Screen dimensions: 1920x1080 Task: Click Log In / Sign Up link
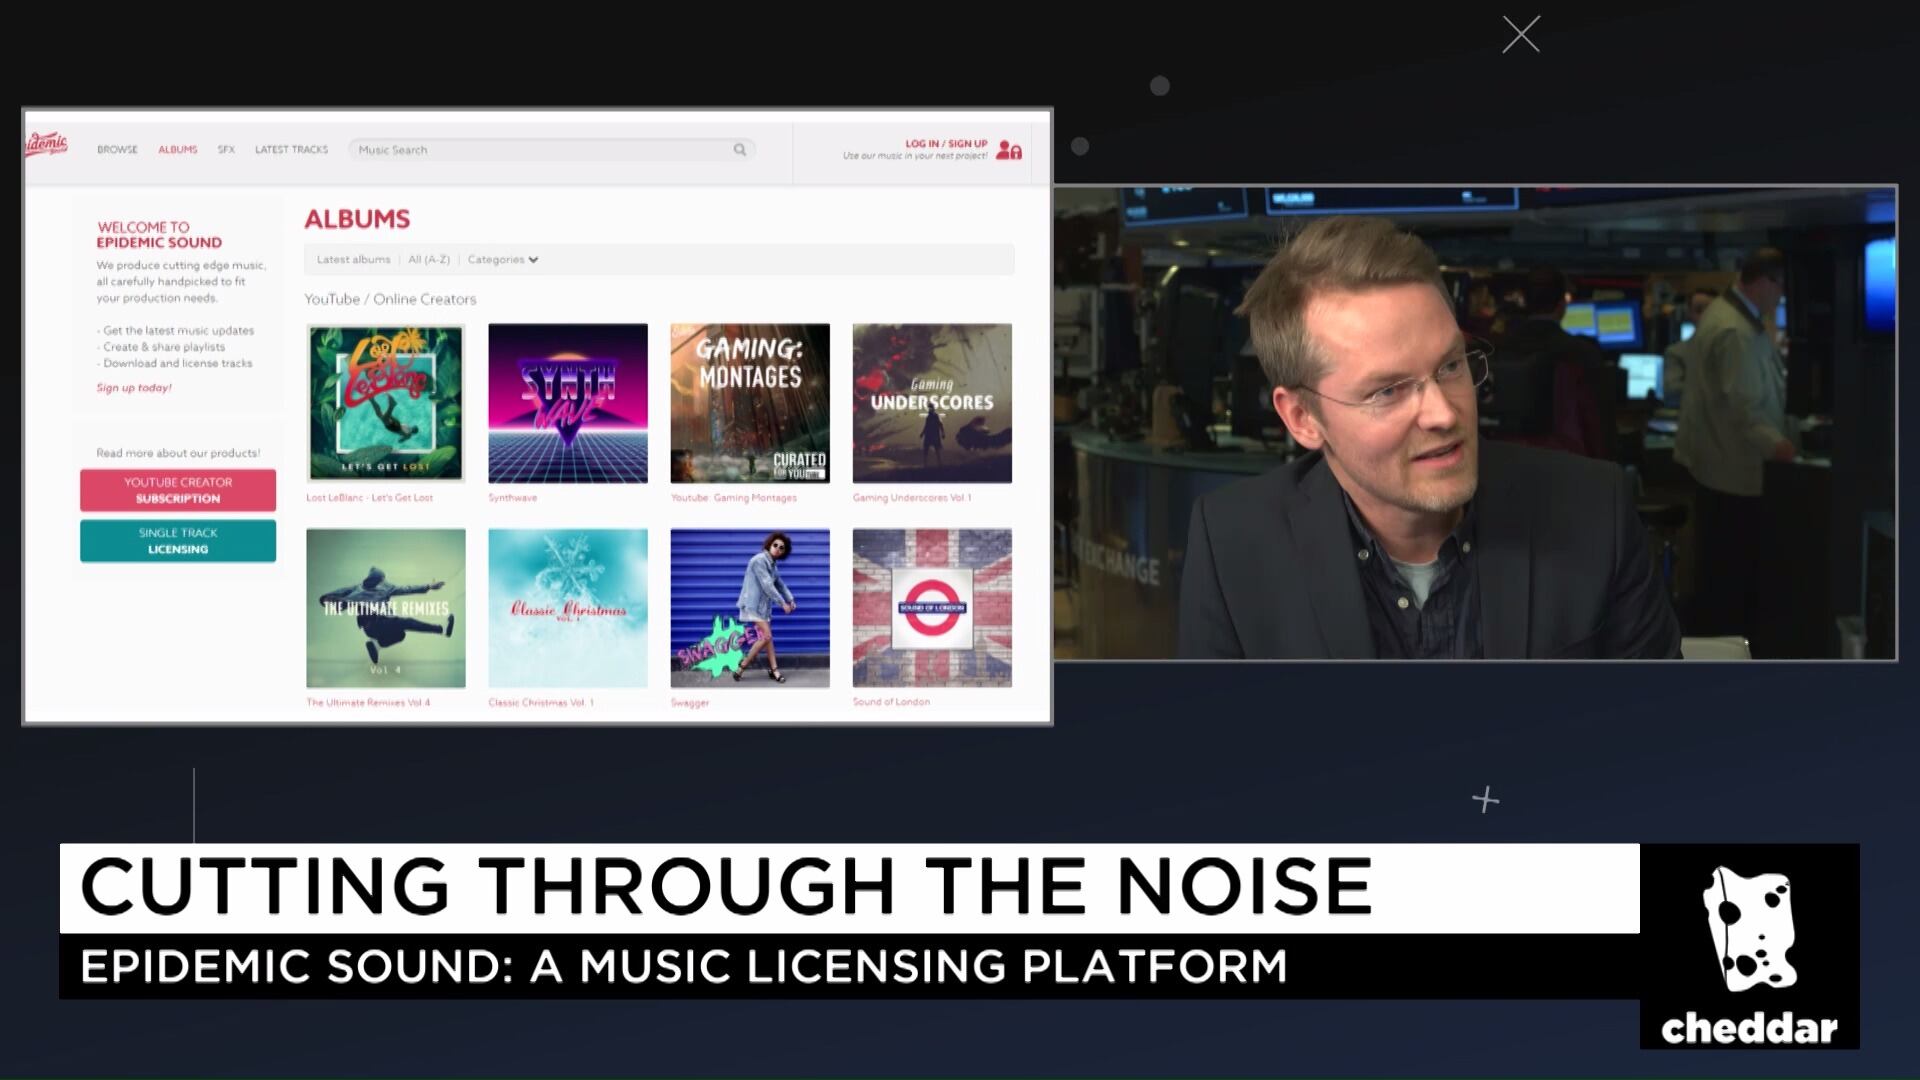point(946,144)
